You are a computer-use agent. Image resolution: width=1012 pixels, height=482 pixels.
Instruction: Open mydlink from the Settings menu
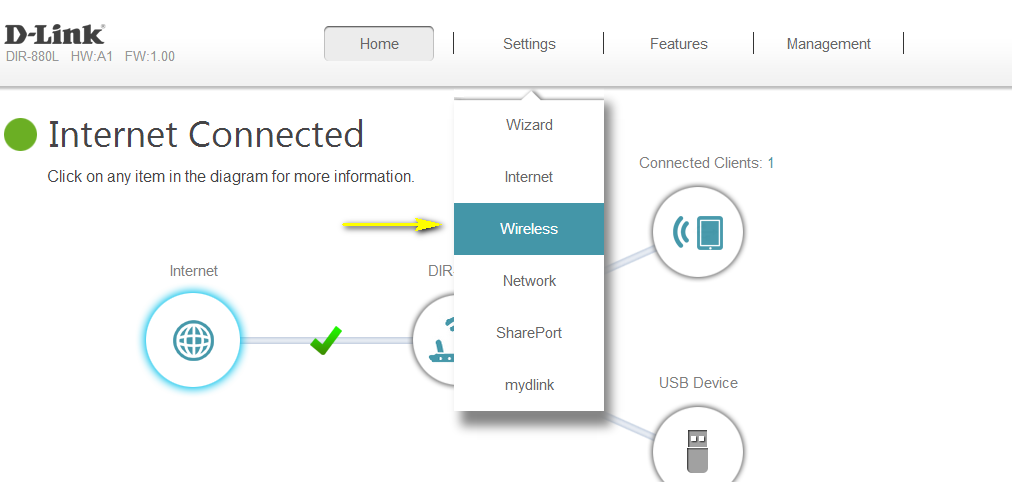tap(529, 385)
